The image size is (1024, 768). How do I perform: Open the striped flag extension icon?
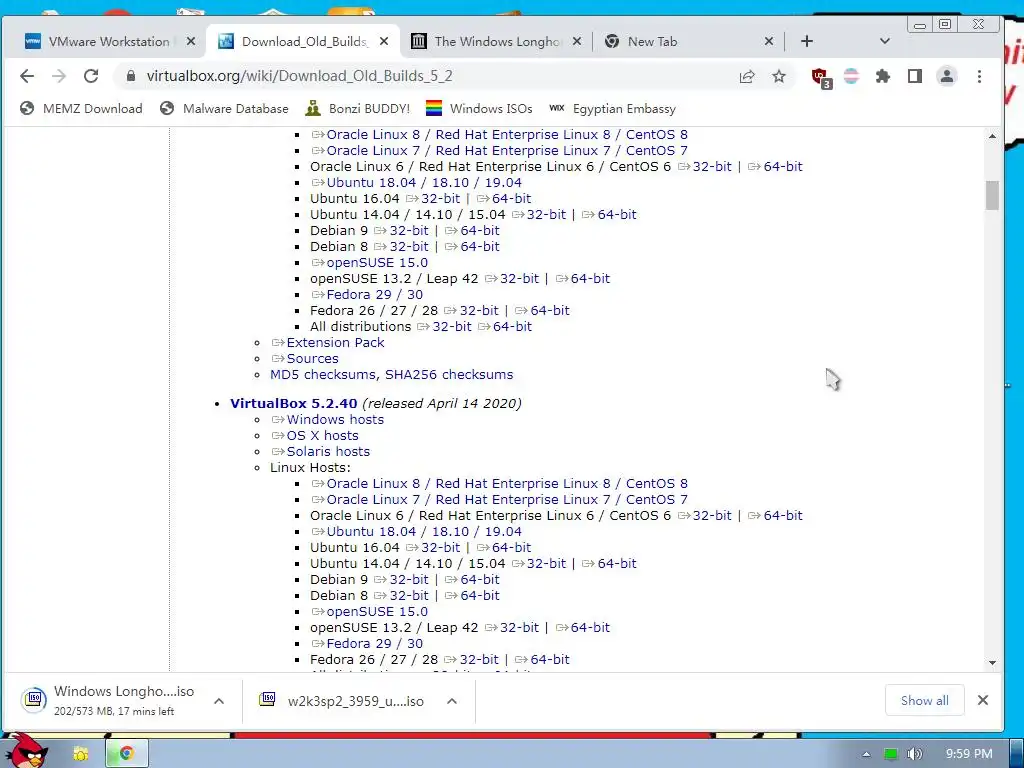pyautogui.click(x=851, y=76)
